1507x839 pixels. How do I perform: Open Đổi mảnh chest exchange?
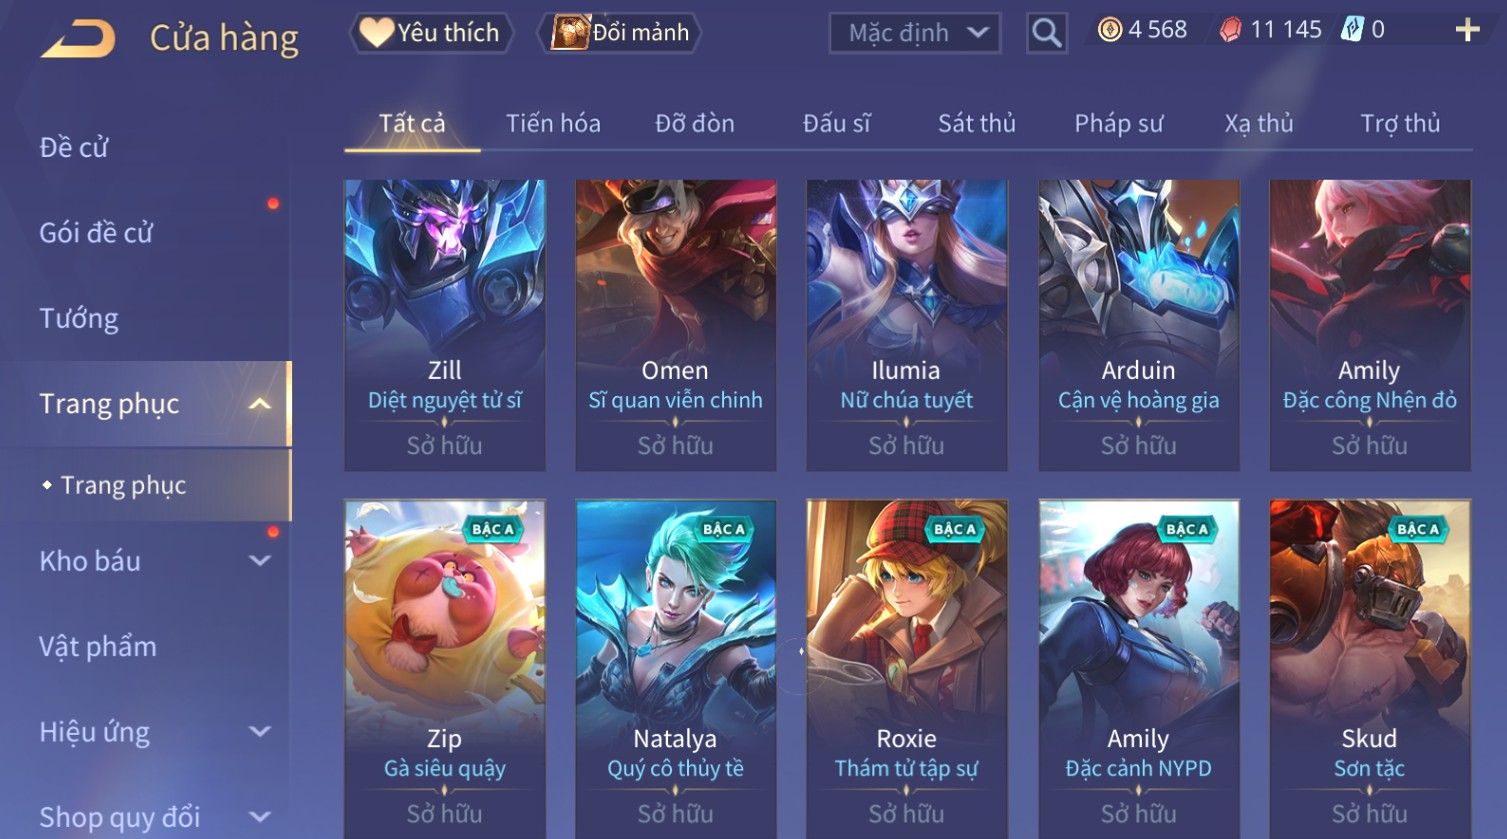click(x=620, y=33)
